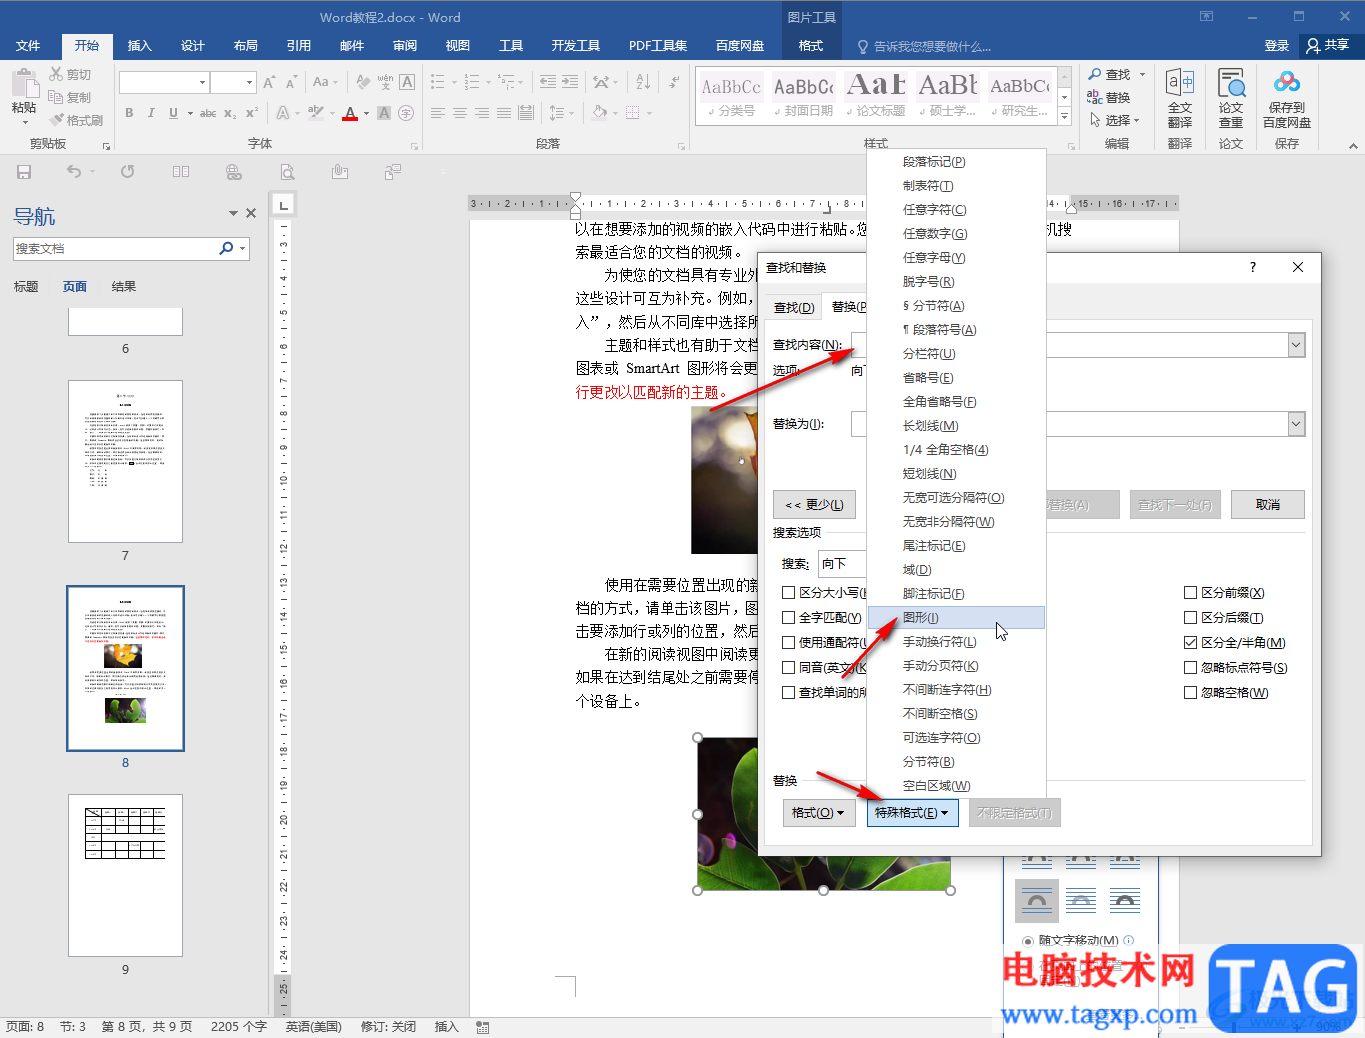Open the font size dropdown in ribbon
This screenshot has height=1038, width=1365.
tap(248, 82)
